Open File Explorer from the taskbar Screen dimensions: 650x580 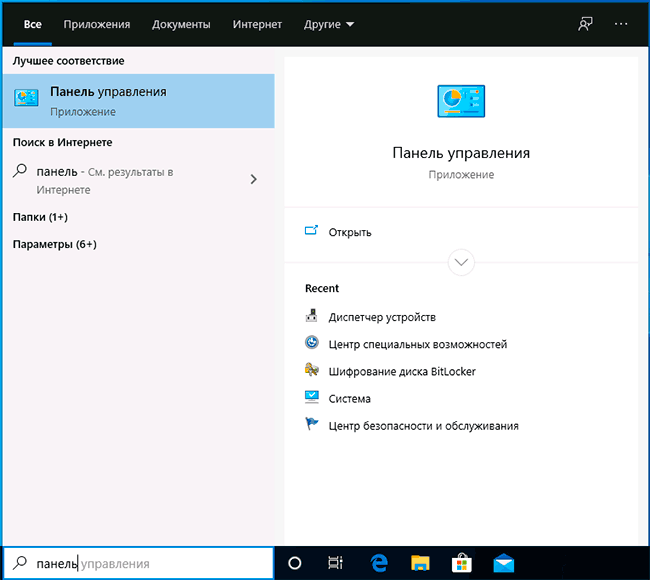coord(420,563)
